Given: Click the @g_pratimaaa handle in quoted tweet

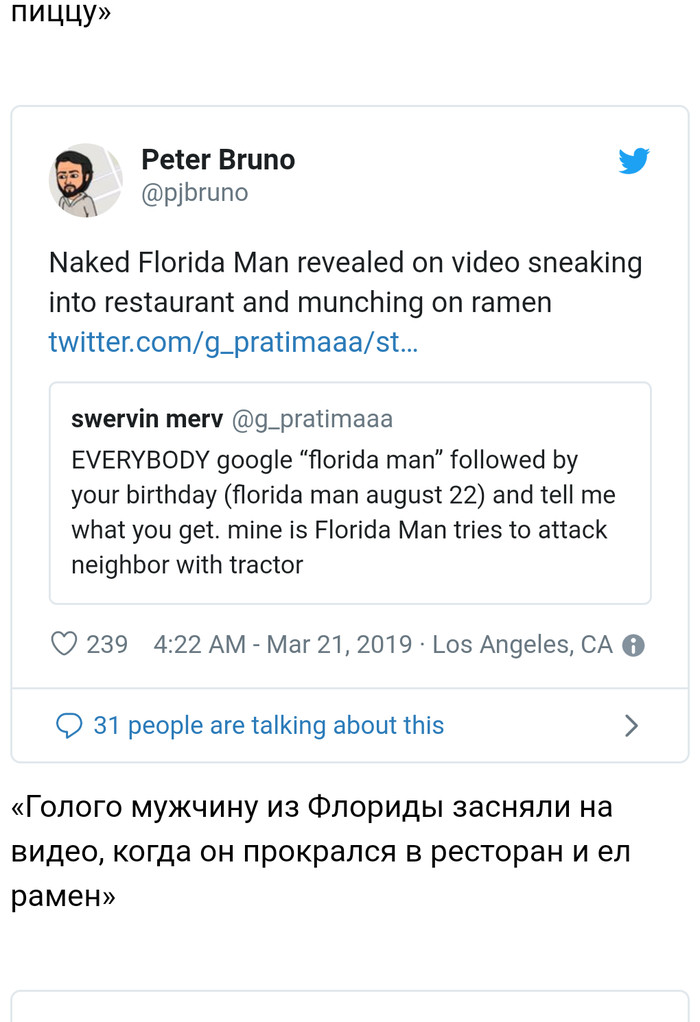Looking at the screenshot, I should (x=312, y=418).
